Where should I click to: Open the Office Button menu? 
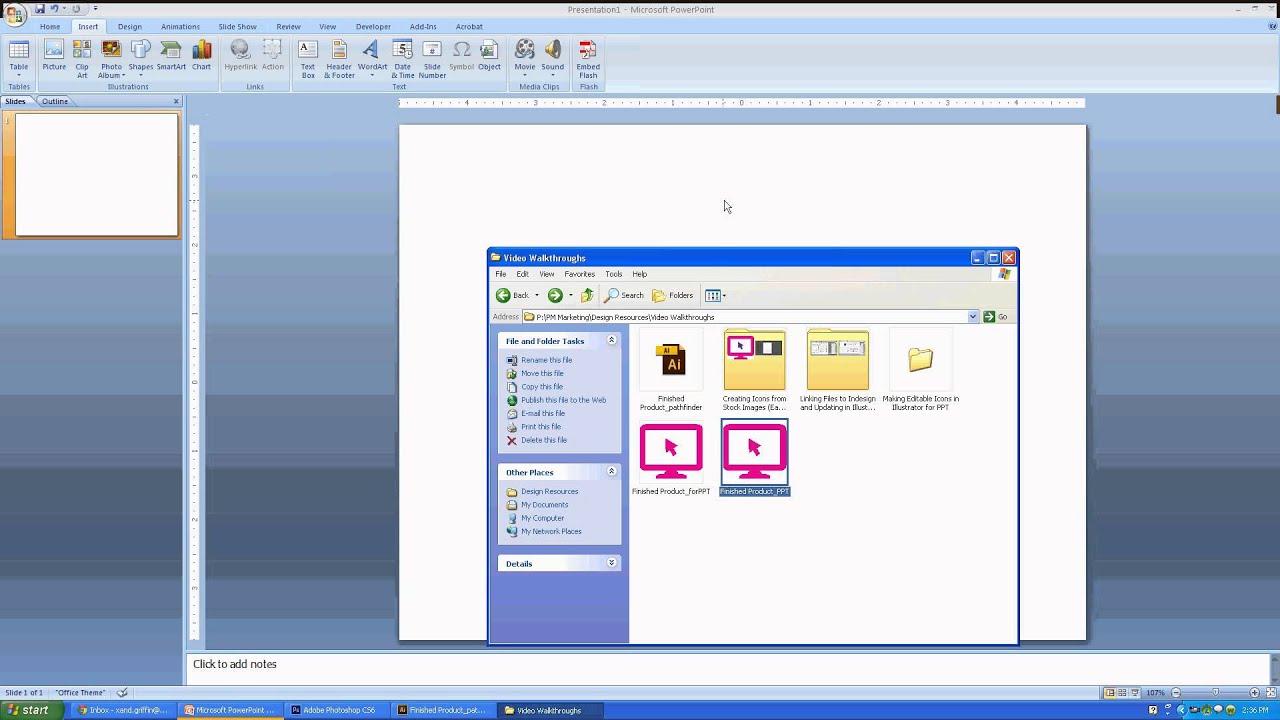tap(14, 14)
